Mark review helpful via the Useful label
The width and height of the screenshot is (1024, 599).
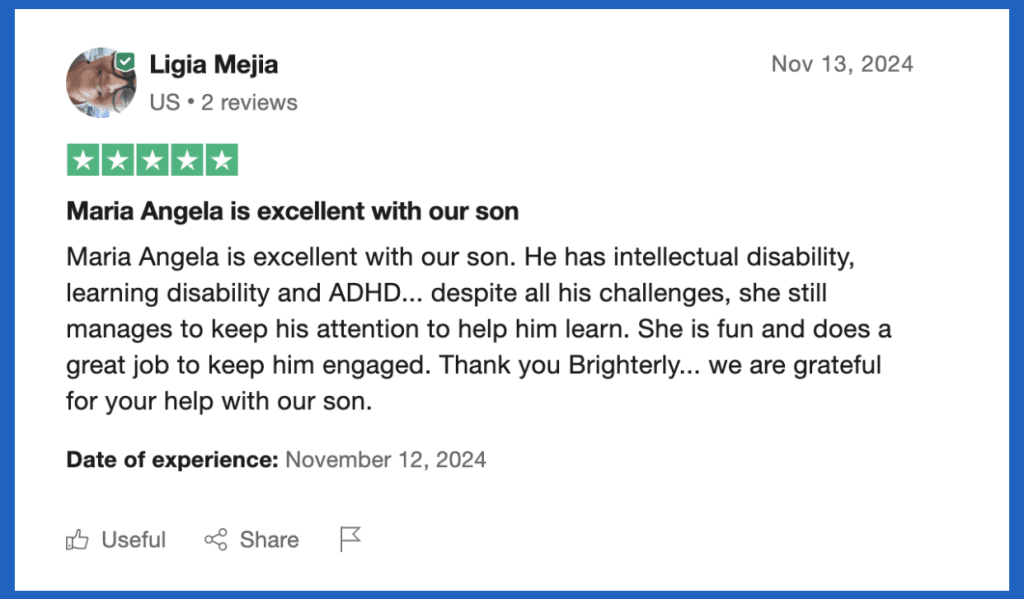tap(133, 540)
